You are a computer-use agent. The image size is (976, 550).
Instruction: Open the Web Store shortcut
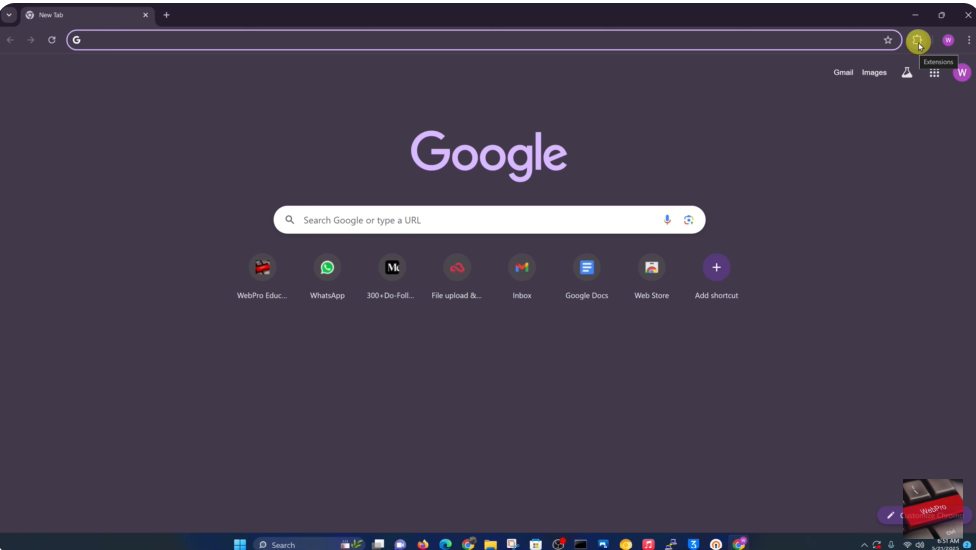coord(652,277)
